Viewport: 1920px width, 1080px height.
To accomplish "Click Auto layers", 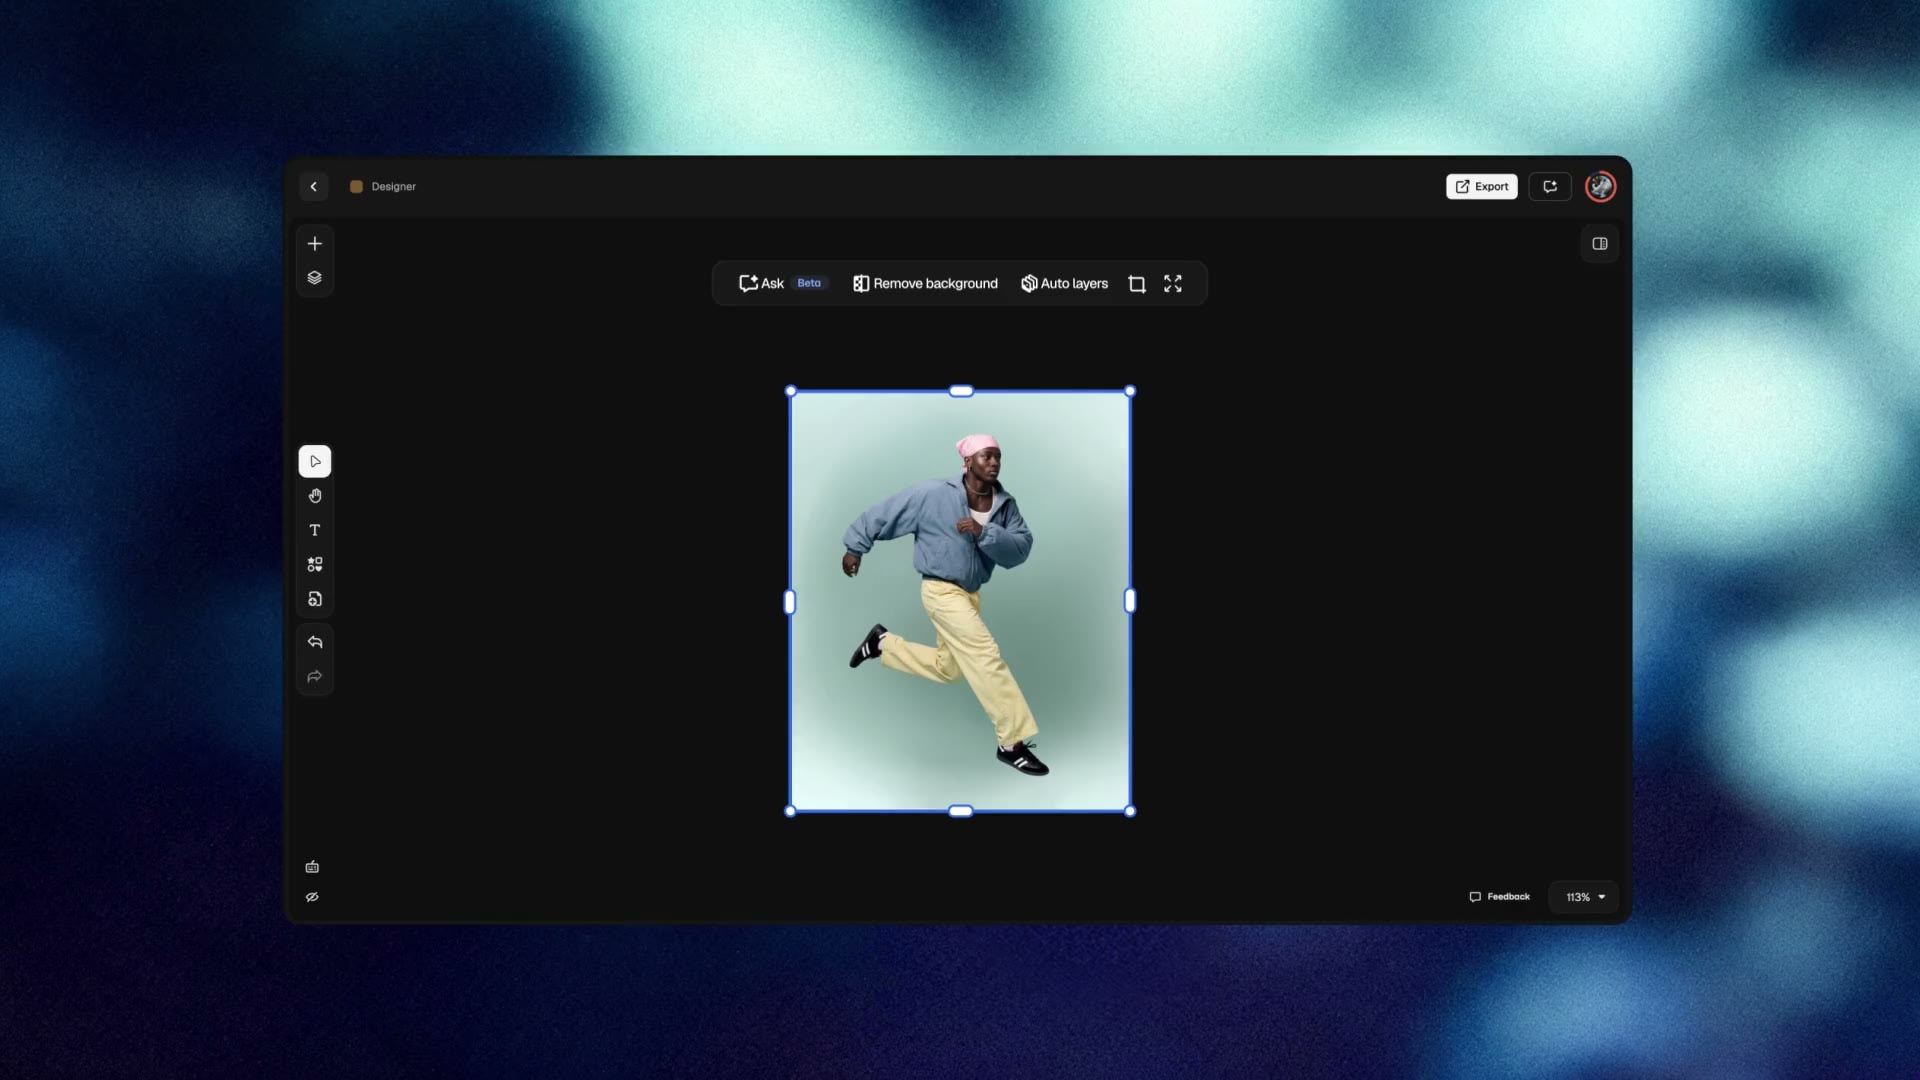I will [x=1064, y=284].
